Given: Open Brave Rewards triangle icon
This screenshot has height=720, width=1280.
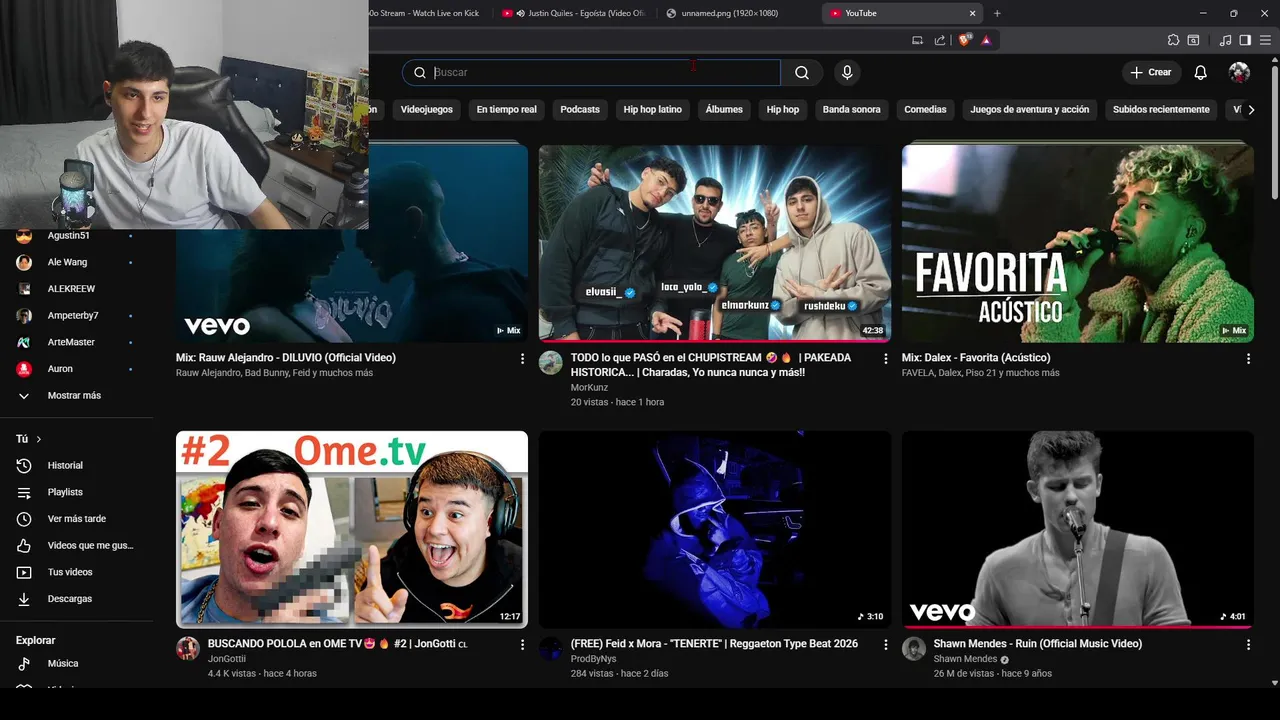Looking at the screenshot, I should click(x=986, y=40).
